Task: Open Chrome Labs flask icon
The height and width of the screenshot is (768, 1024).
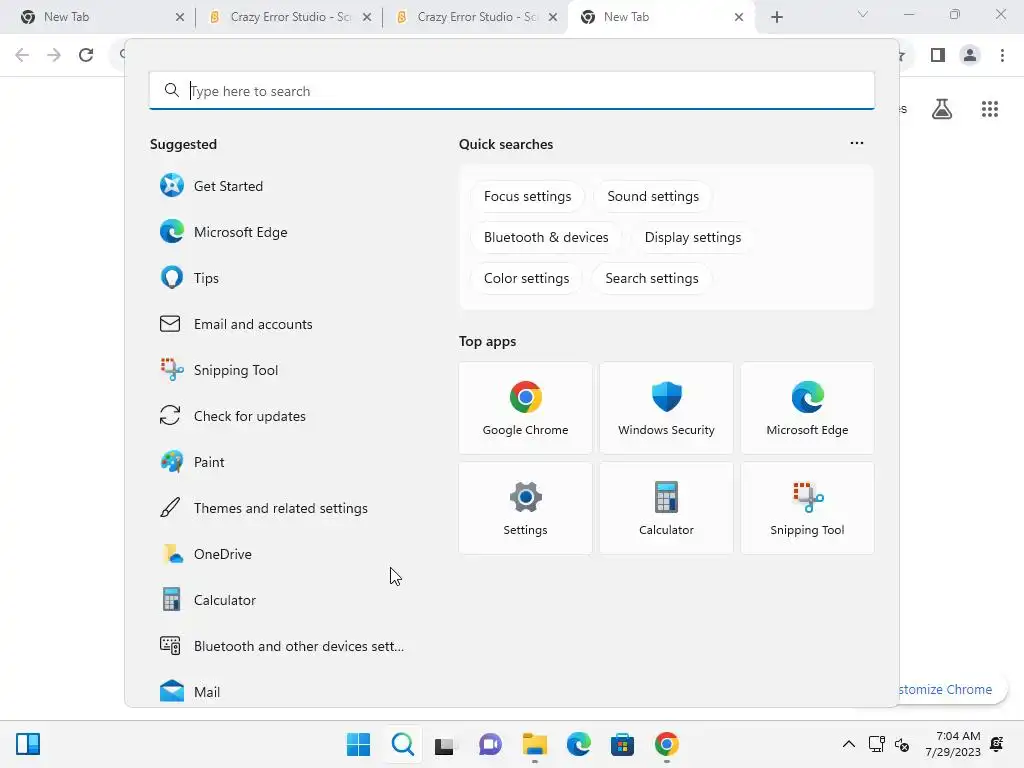Action: [x=942, y=109]
